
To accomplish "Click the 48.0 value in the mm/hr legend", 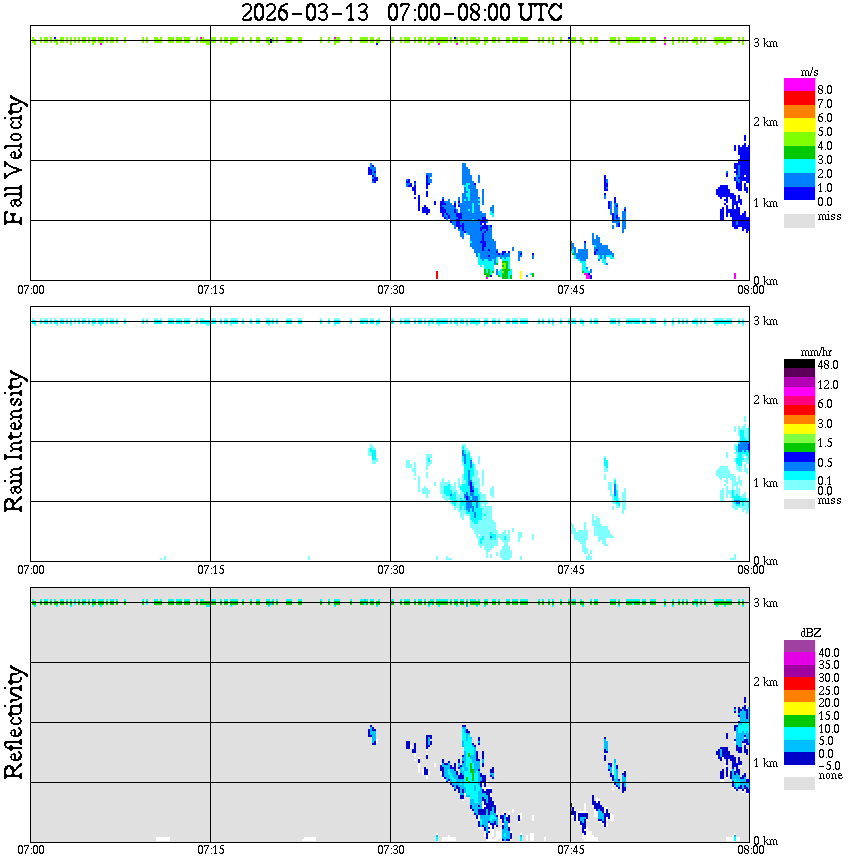I will pos(828,365).
